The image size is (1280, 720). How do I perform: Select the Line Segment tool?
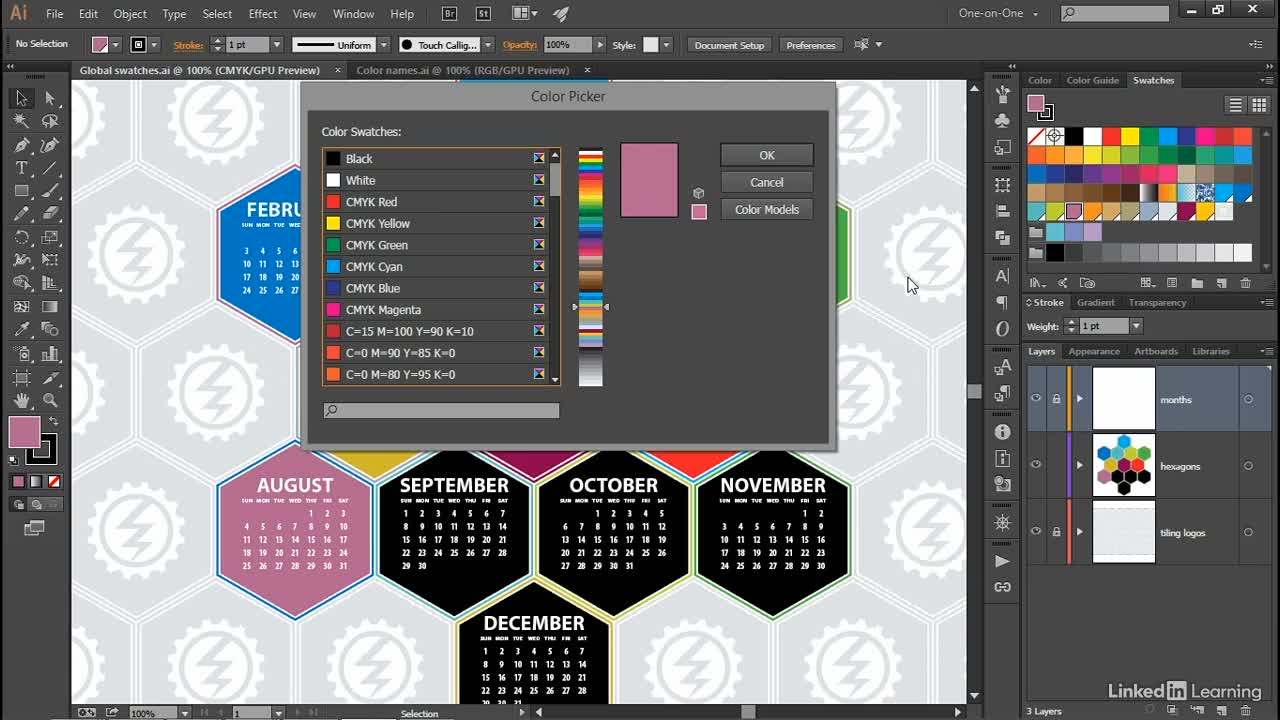[50, 168]
